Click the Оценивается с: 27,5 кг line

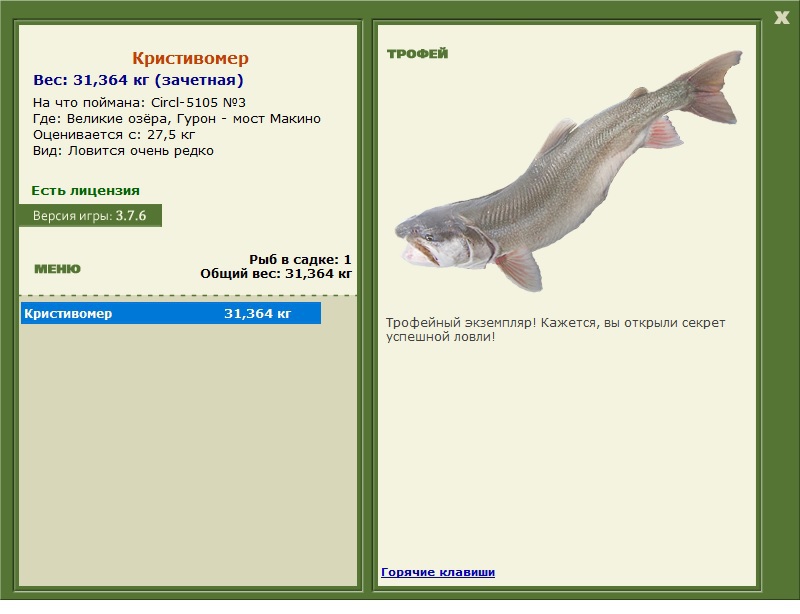[114, 134]
